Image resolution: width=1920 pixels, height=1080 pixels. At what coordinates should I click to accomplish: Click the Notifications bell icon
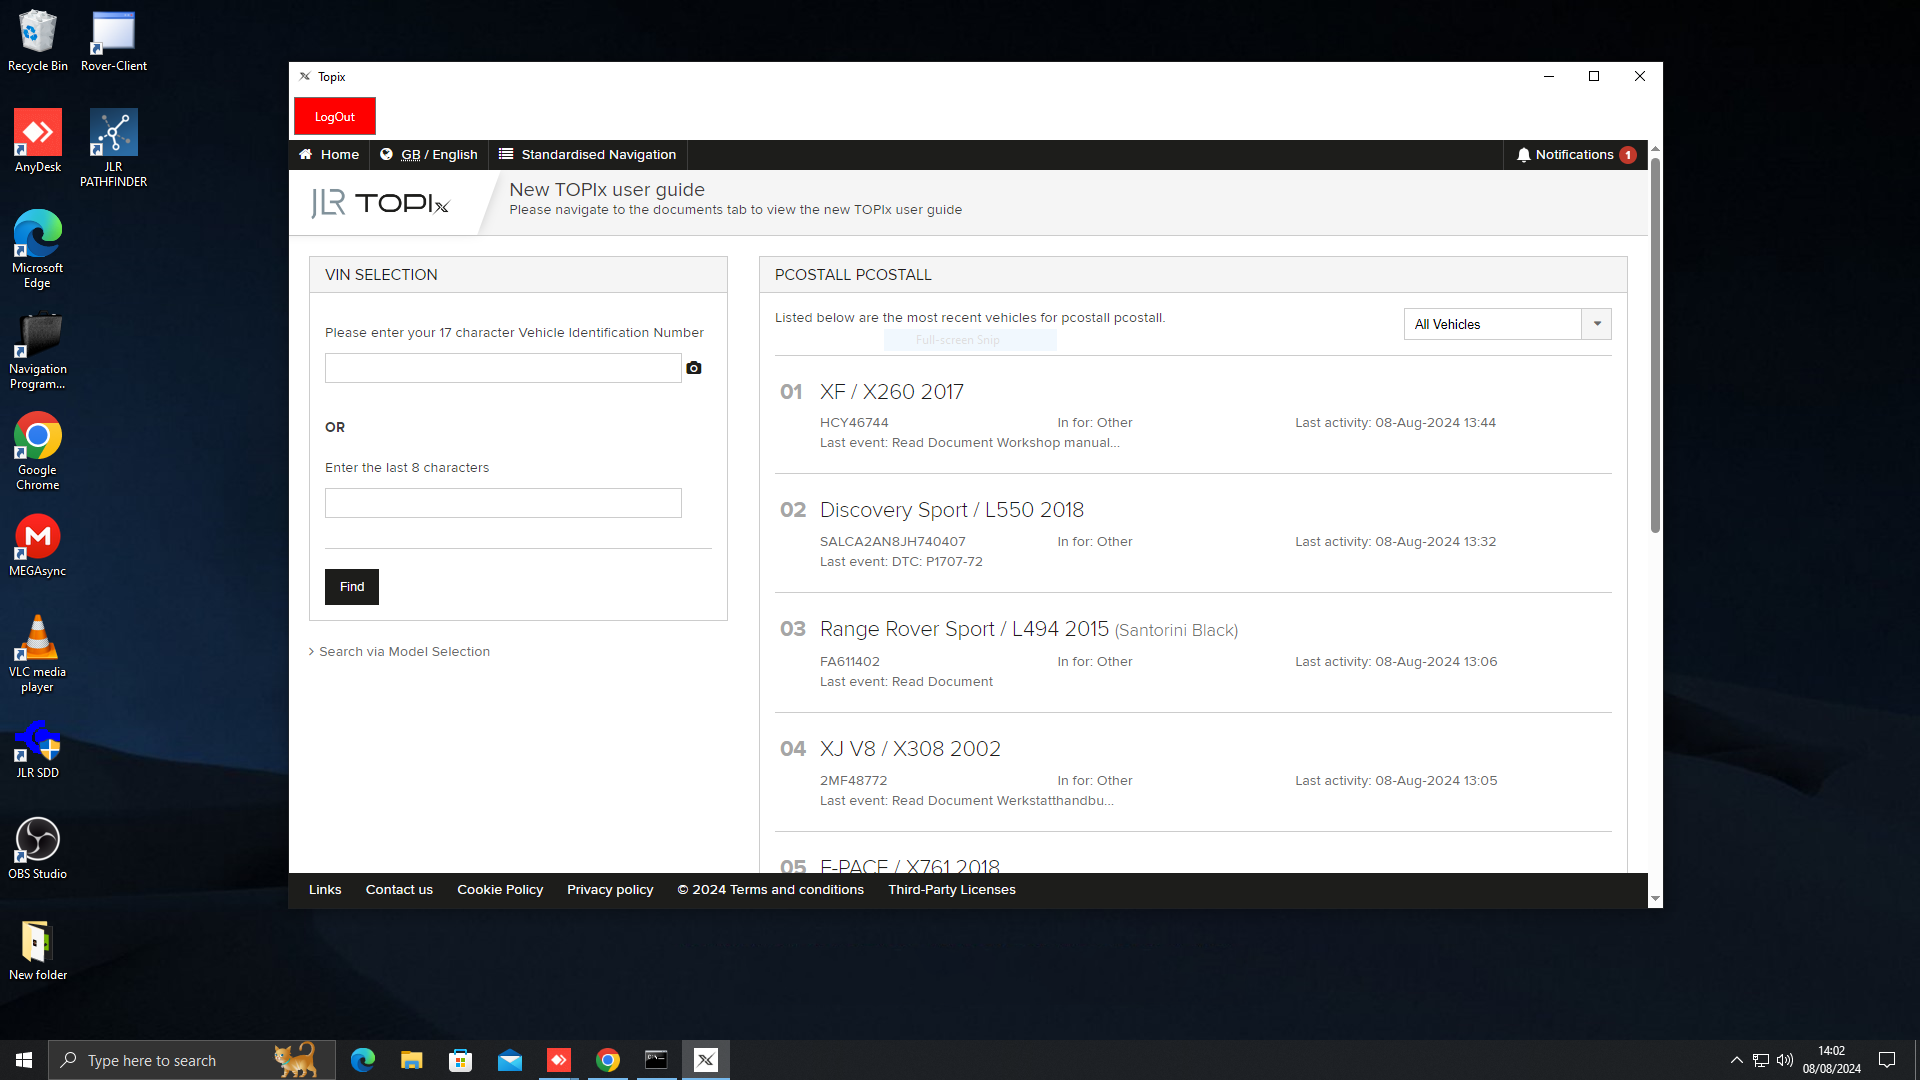click(x=1526, y=154)
